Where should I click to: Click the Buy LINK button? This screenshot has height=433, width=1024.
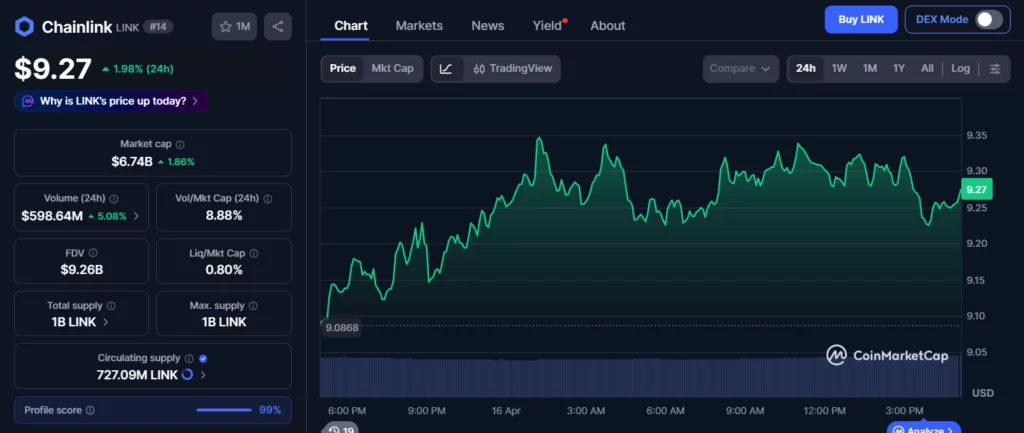point(861,20)
